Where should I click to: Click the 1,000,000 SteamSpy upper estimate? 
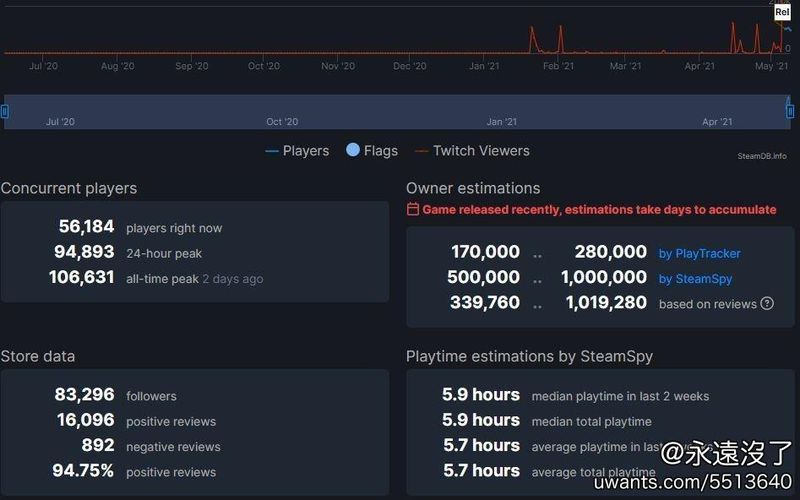(x=604, y=278)
